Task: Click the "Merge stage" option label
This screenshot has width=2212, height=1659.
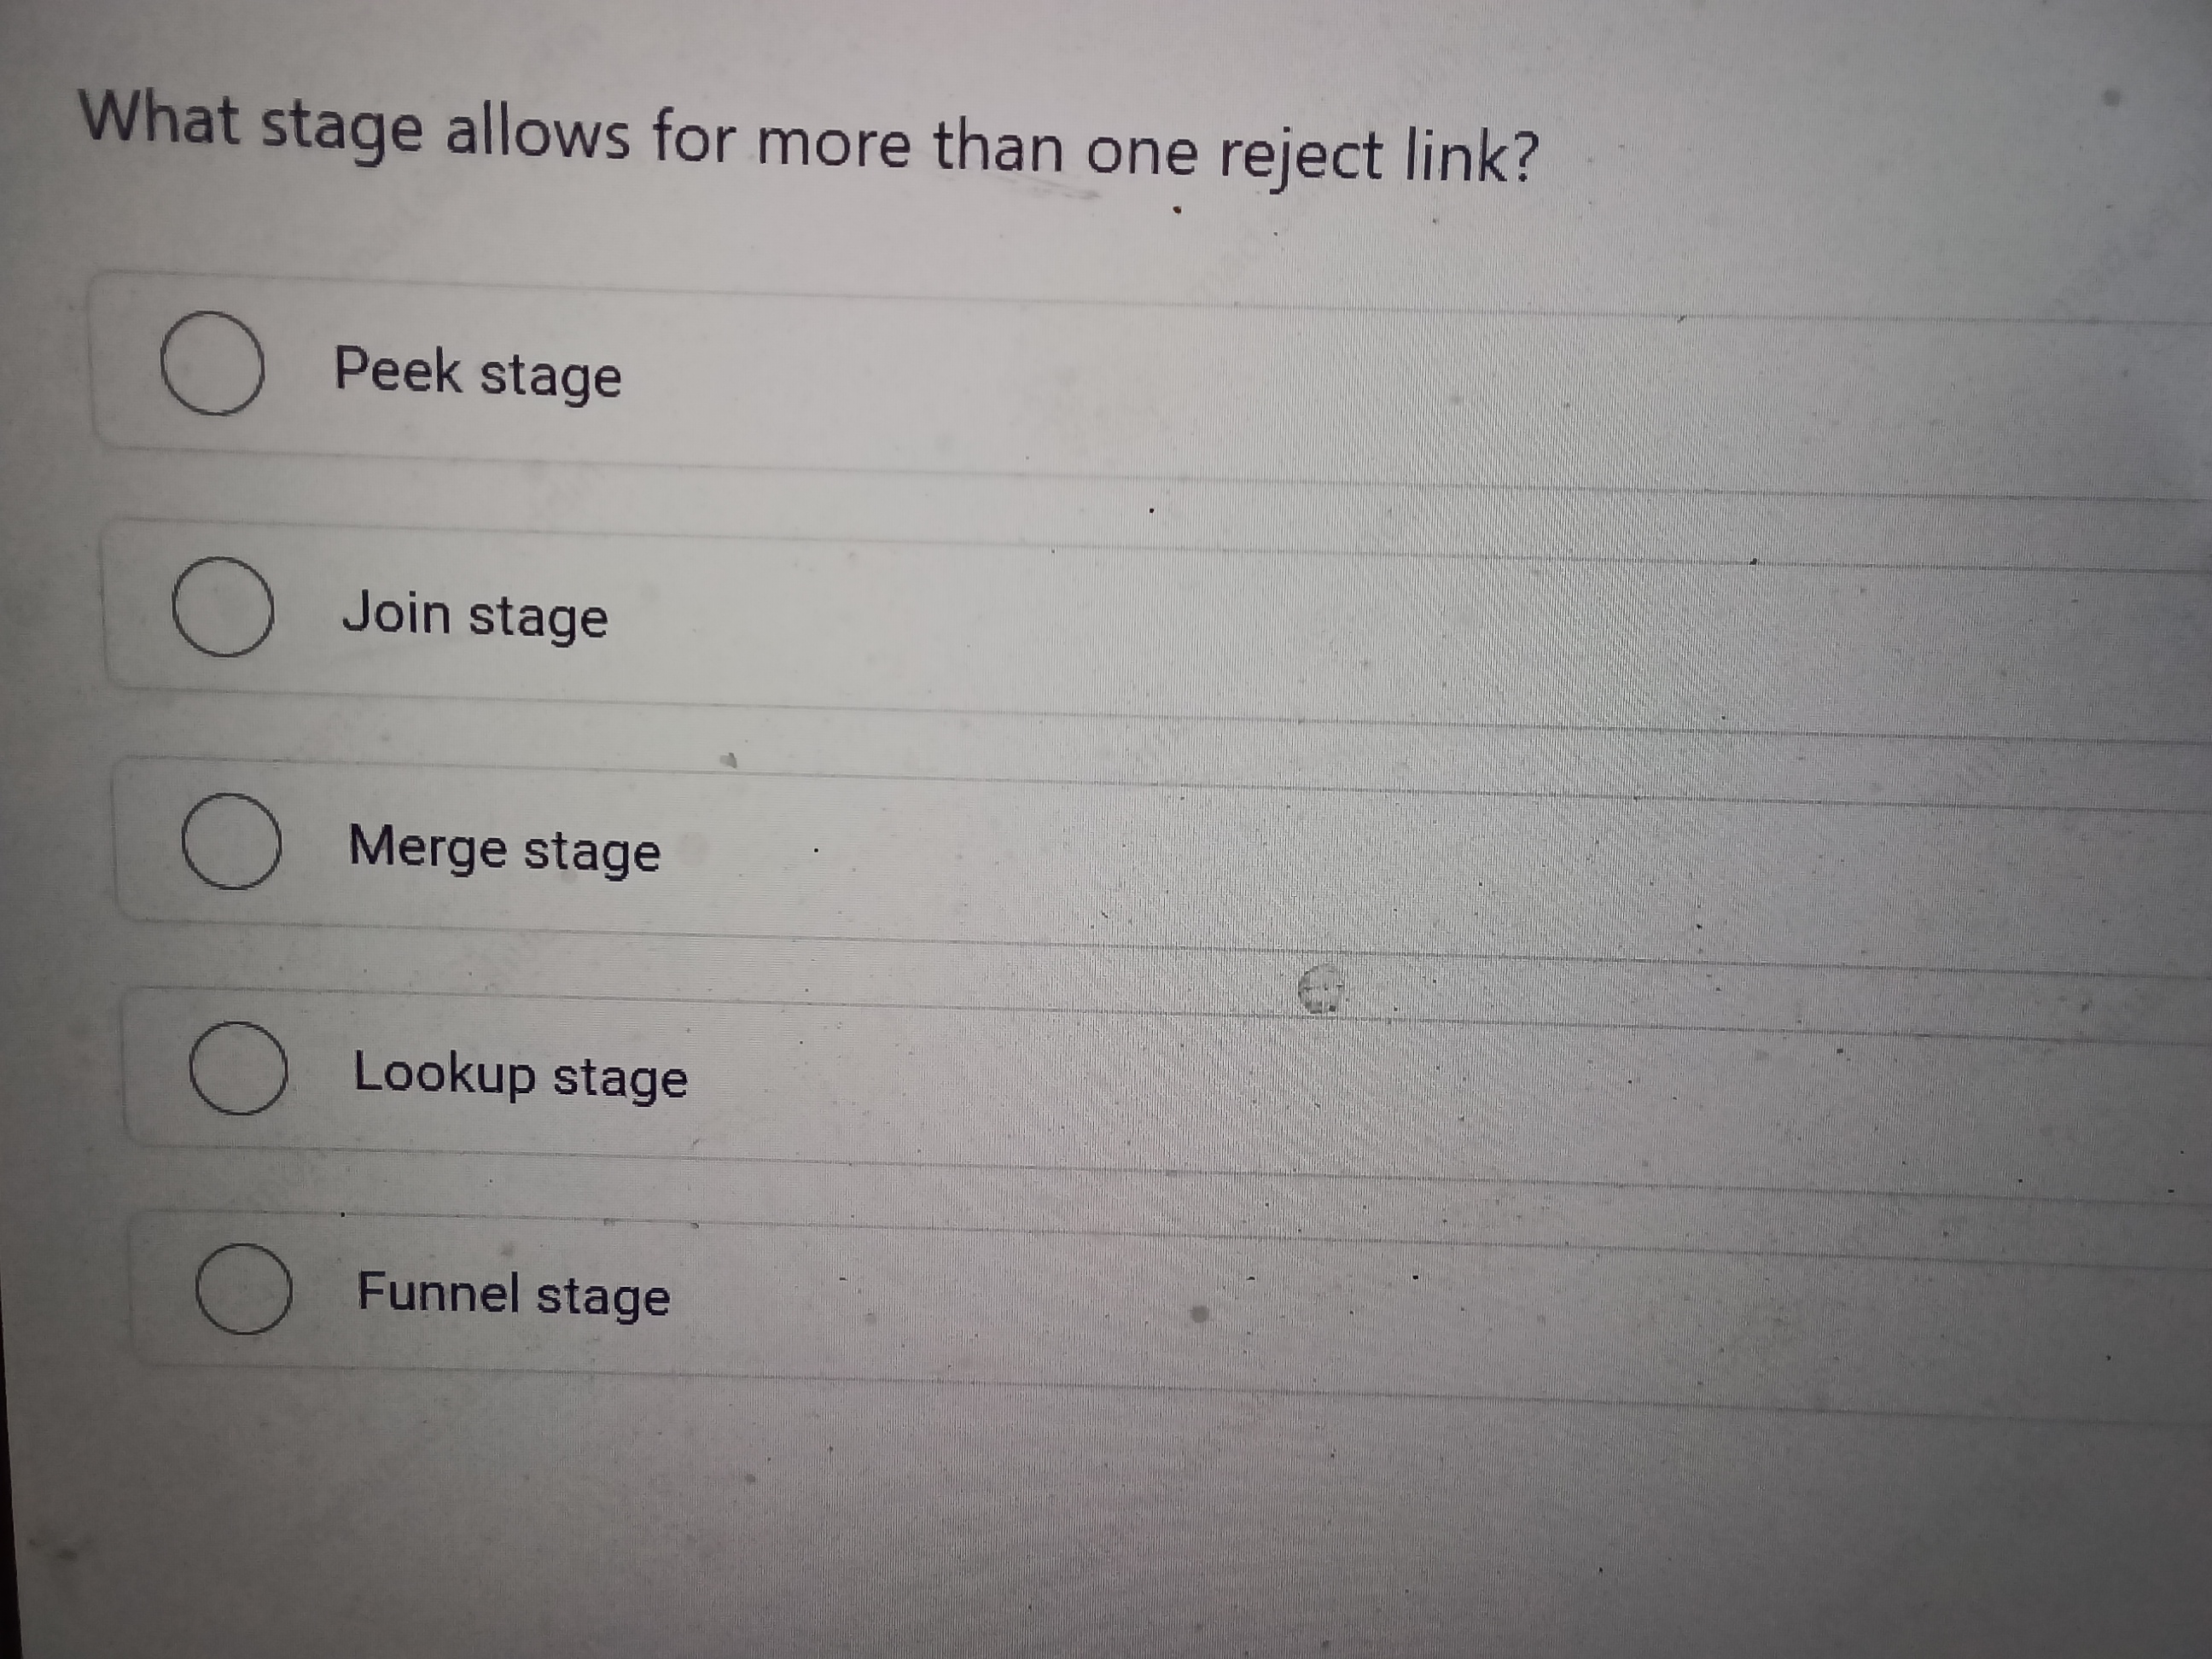Action: pos(504,849)
